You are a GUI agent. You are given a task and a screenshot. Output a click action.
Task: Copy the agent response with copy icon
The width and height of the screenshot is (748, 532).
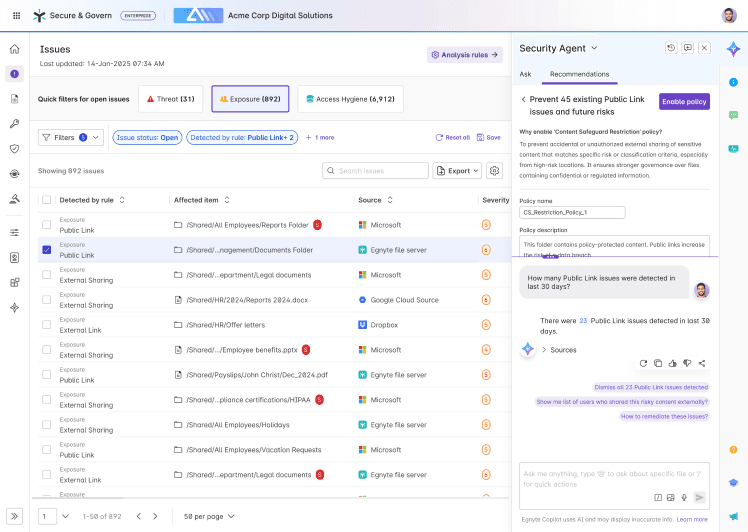click(x=658, y=364)
